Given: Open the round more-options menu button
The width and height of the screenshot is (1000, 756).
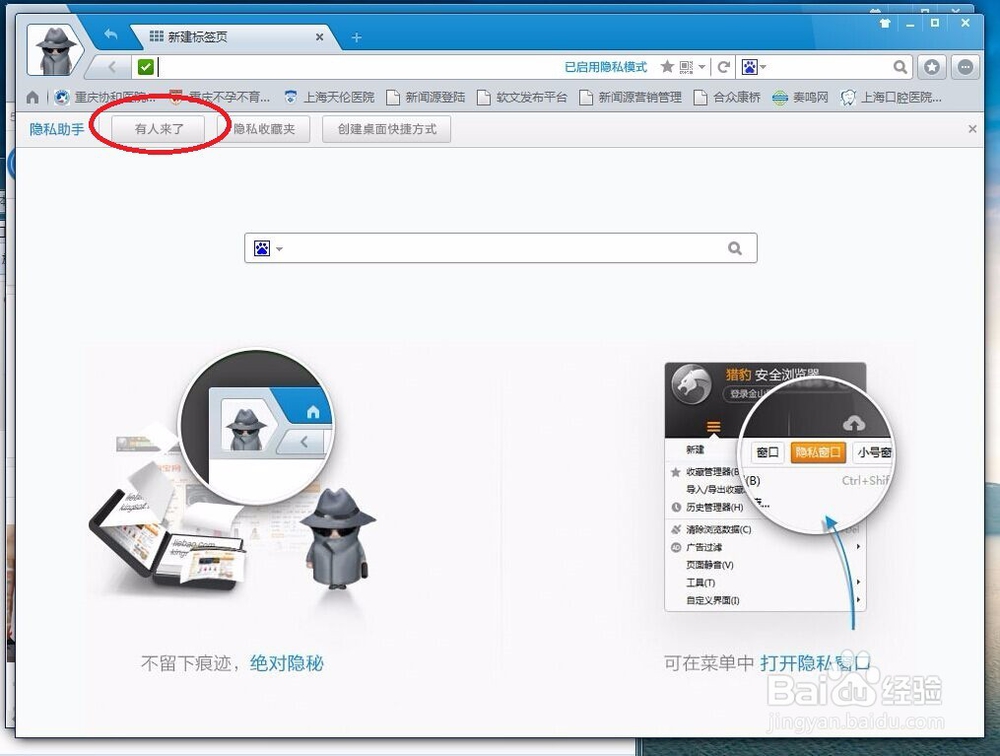Looking at the screenshot, I should 966,66.
